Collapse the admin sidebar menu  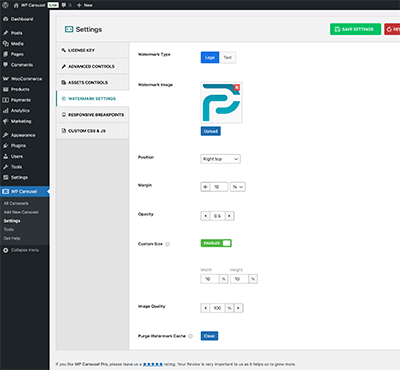(21, 250)
